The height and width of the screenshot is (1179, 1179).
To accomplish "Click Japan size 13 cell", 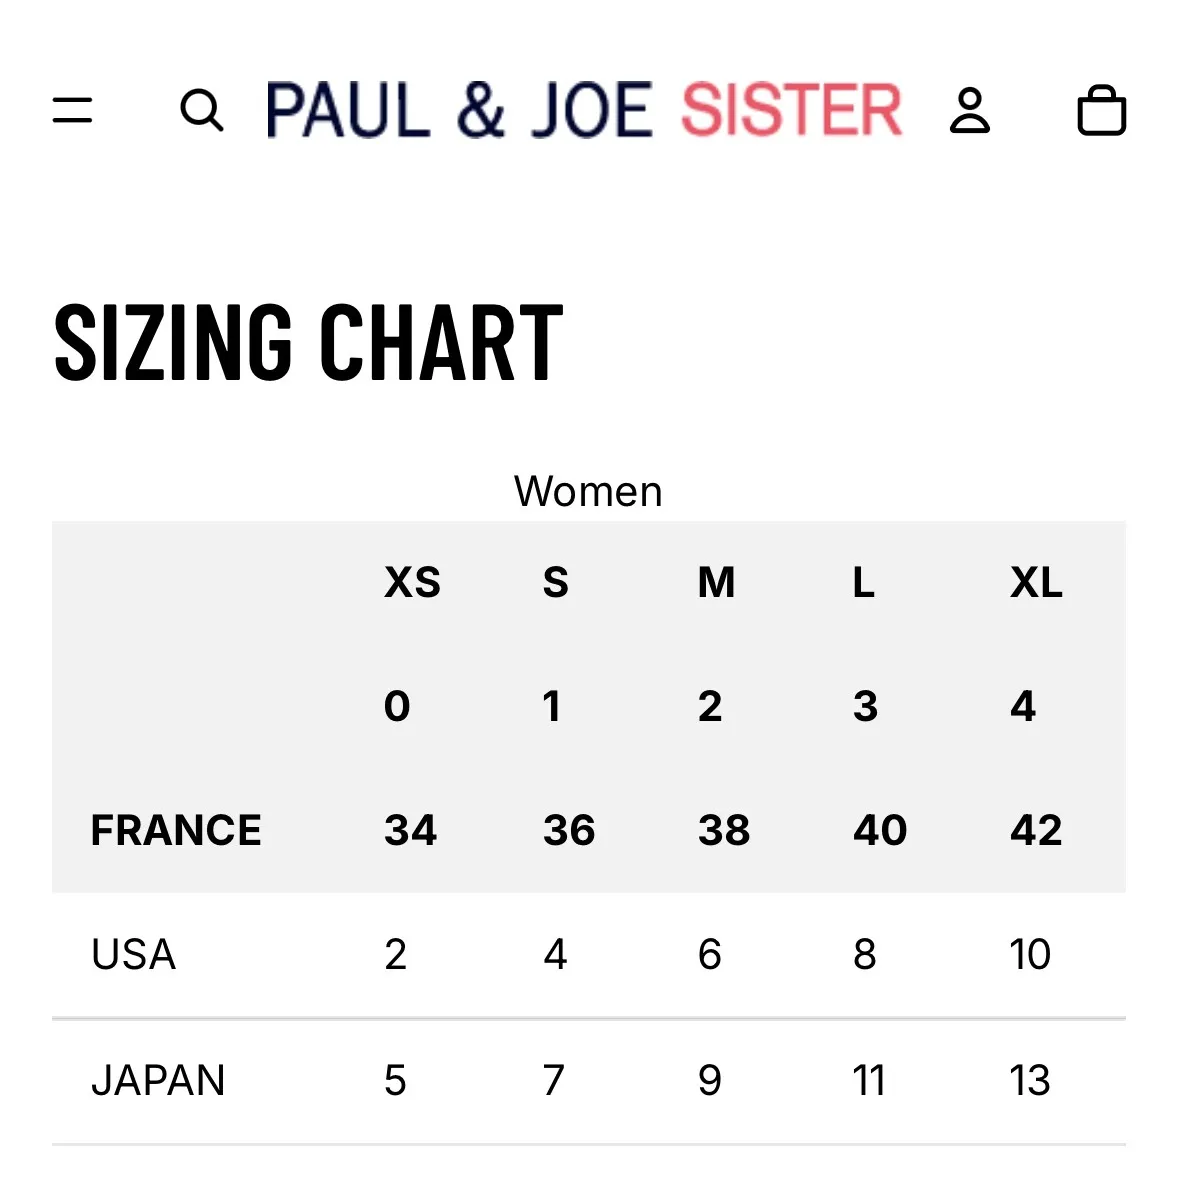I will pyautogui.click(x=1030, y=1080).
